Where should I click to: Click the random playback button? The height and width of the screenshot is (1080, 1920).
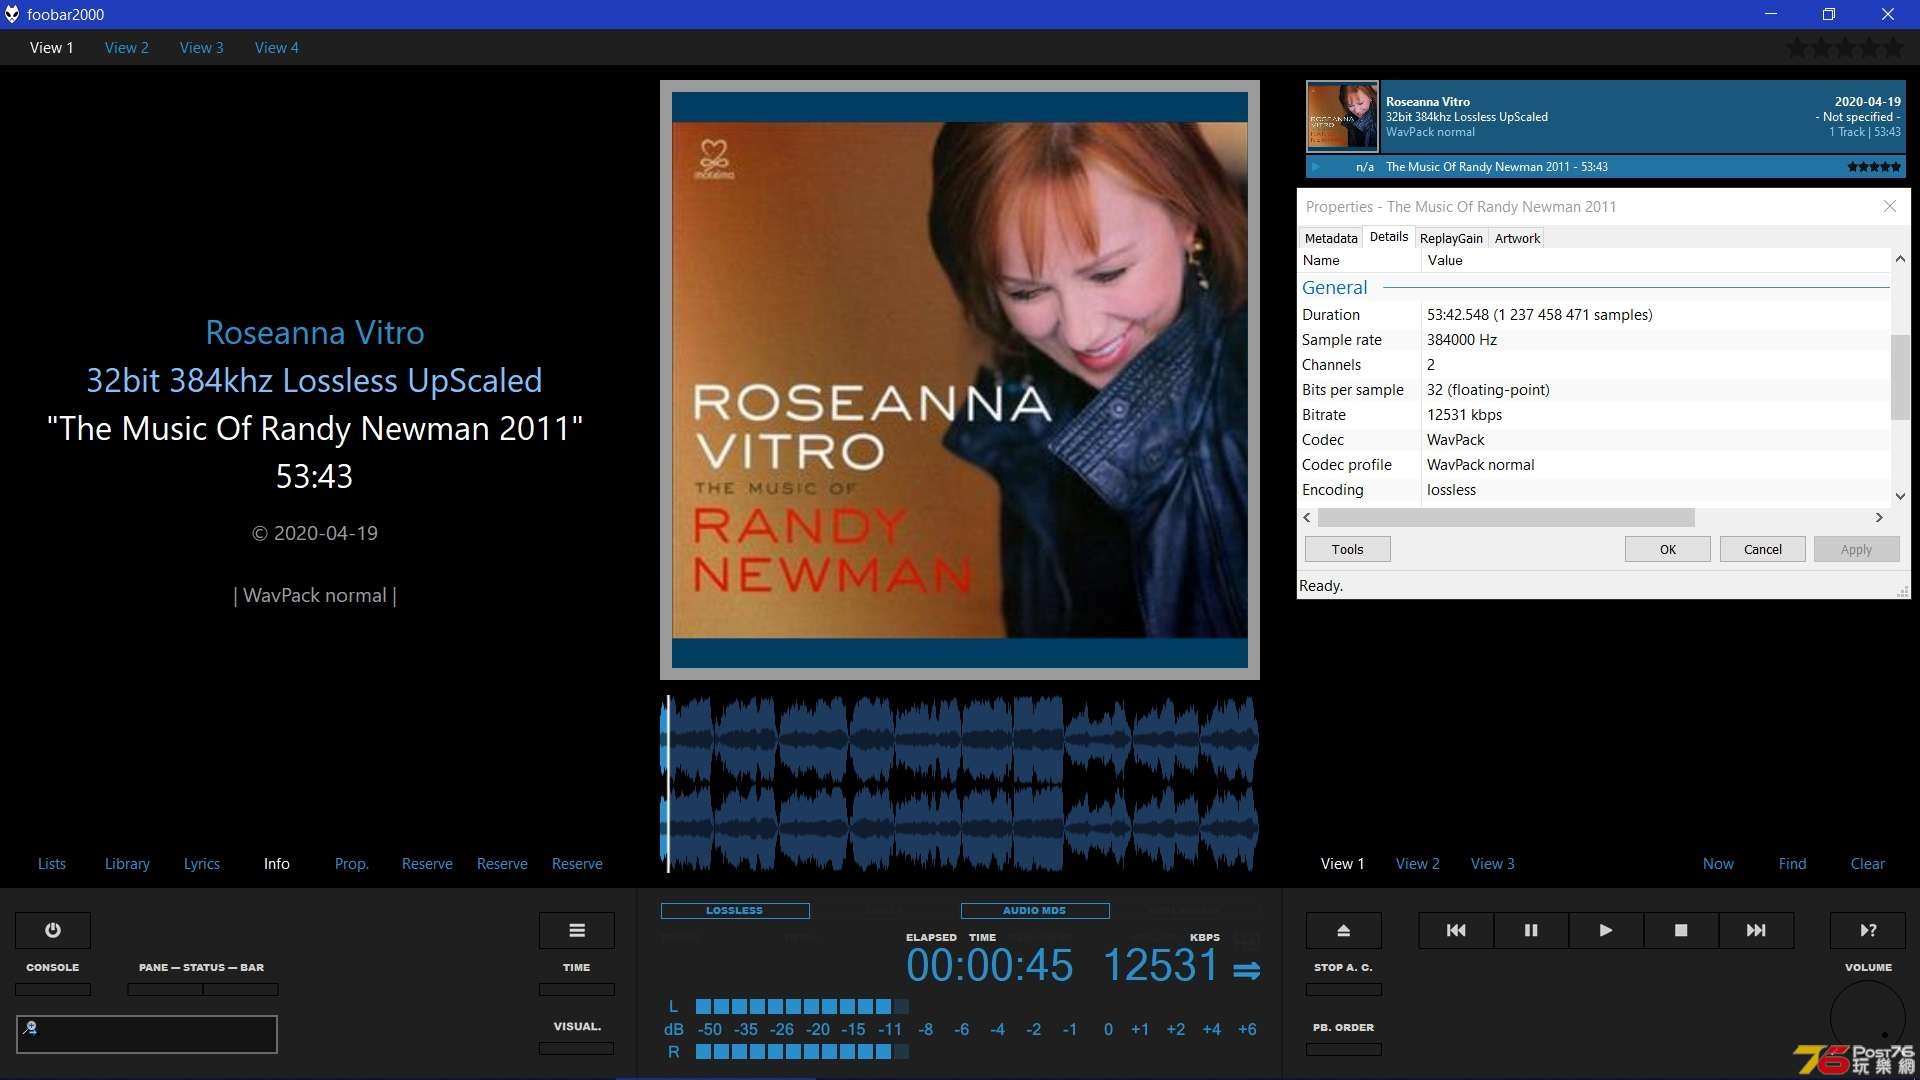[x=1868, y=930]
